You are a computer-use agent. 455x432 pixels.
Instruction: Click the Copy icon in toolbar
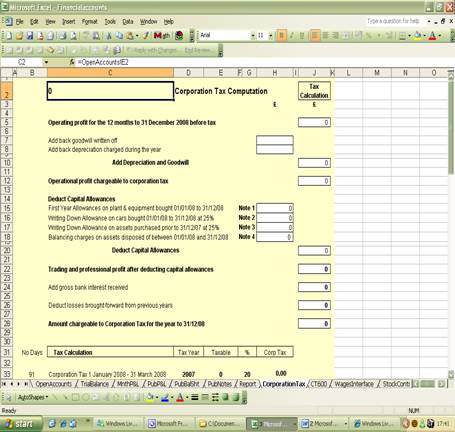pyautogui.click(x=119, y=35)
